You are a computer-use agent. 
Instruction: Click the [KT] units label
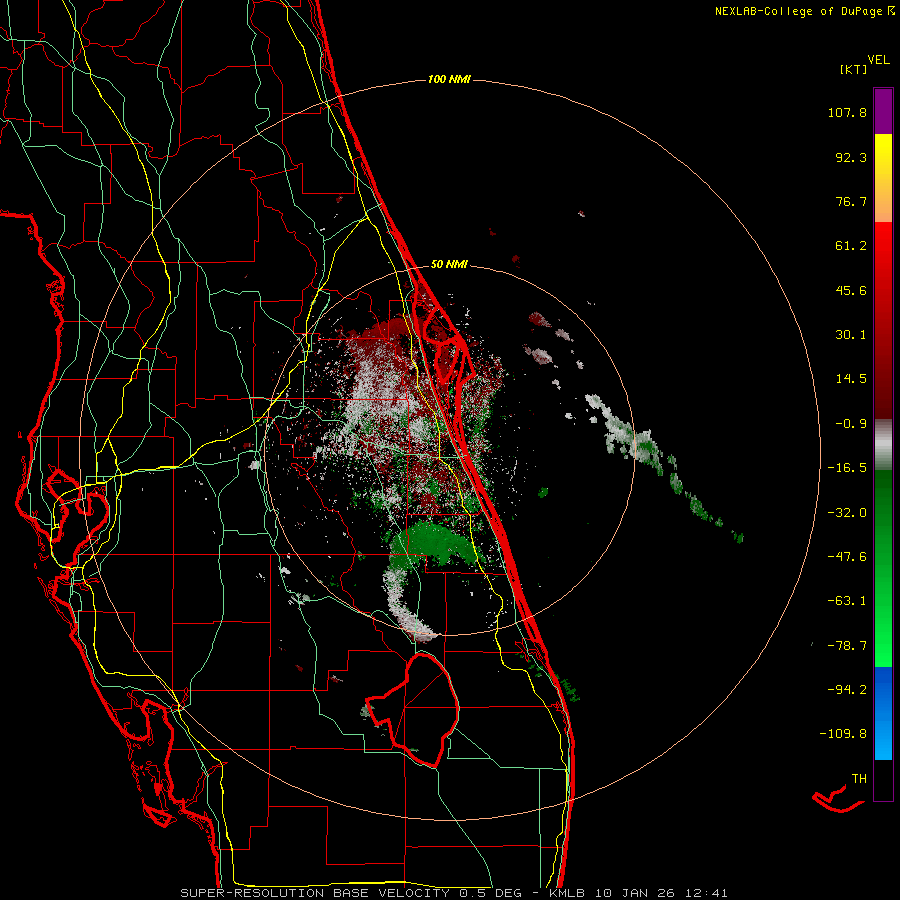tap(853, 69)
